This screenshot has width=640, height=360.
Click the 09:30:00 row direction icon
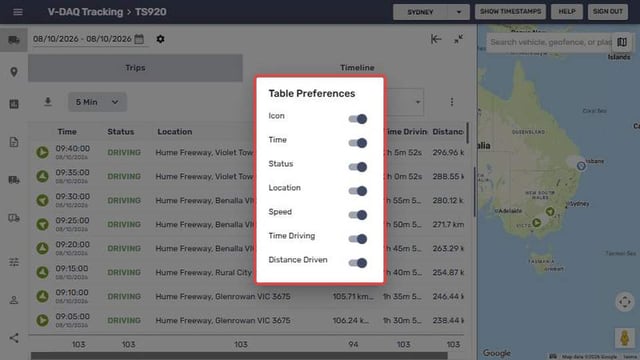(42, 200)
